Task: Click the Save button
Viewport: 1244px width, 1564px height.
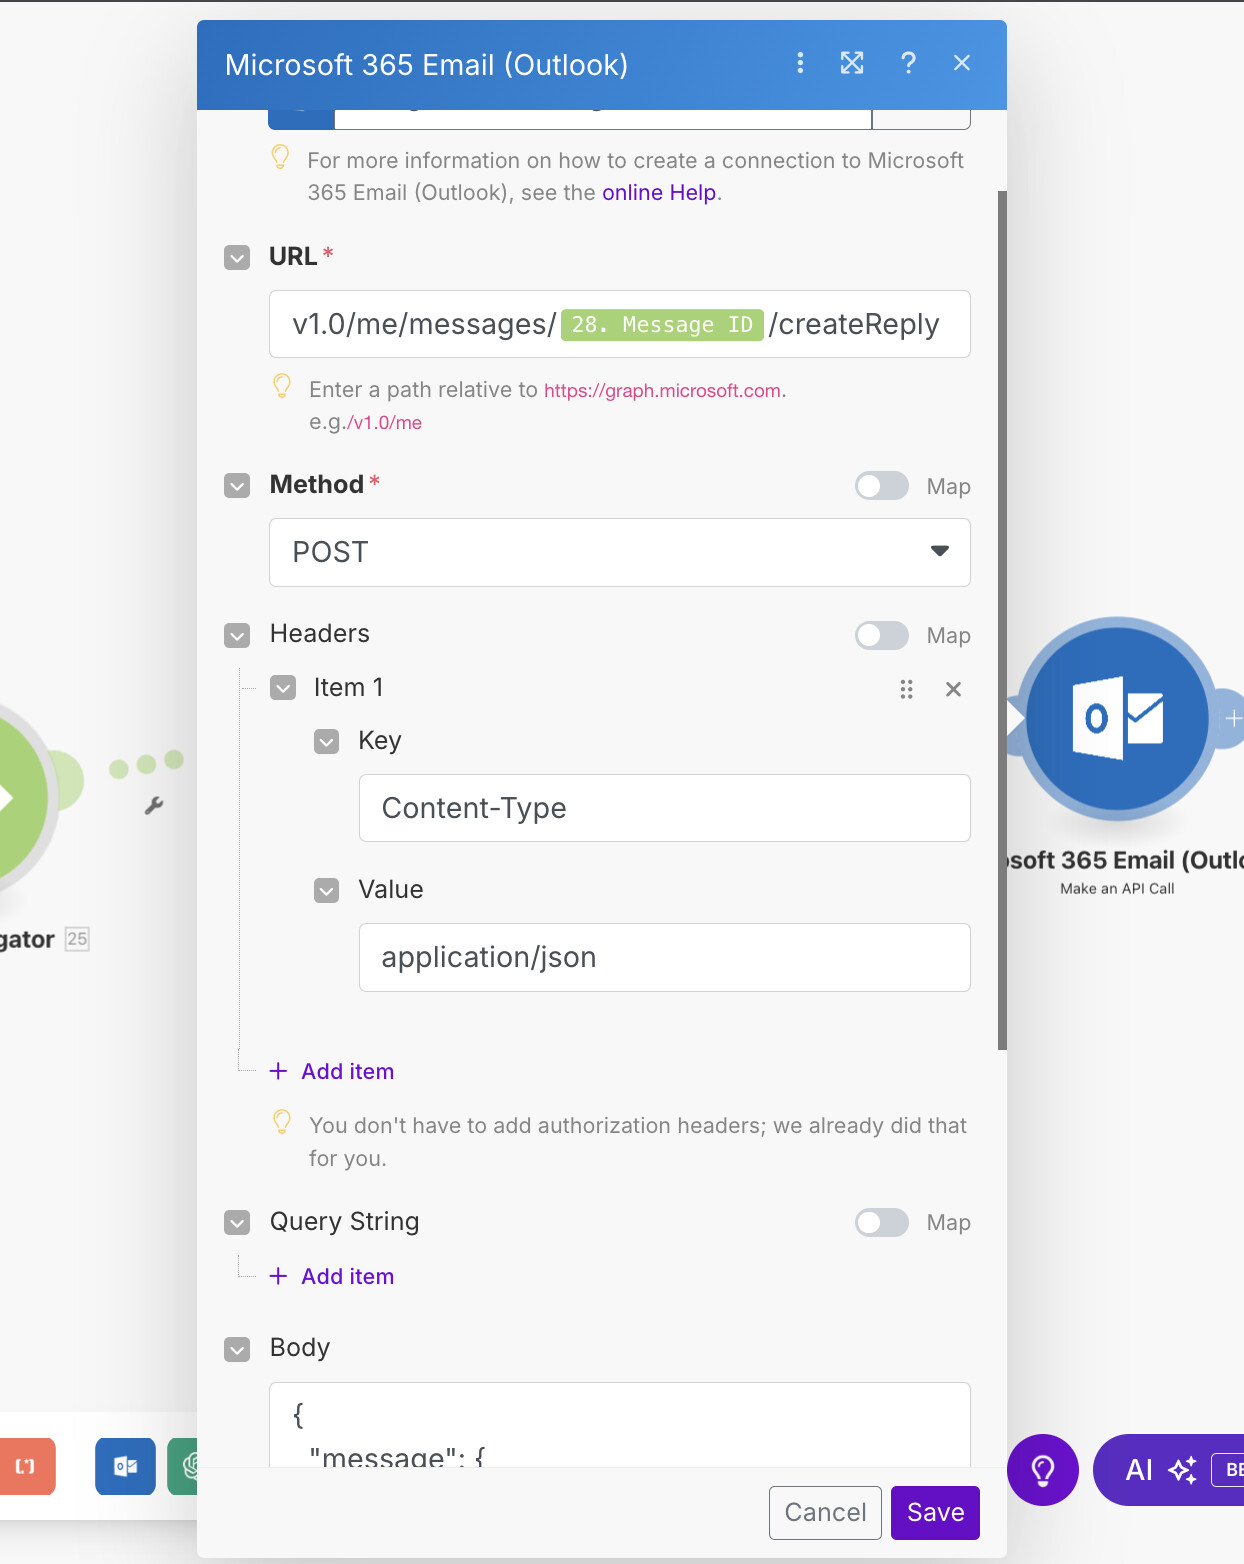Action: [935, 1512]
